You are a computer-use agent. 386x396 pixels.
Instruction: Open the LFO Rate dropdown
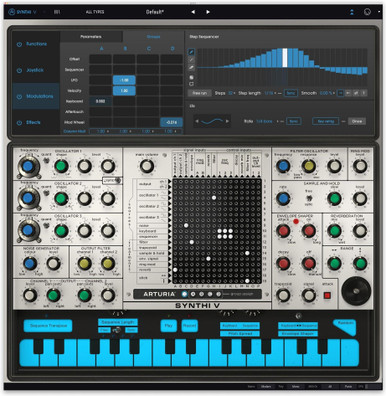(x=267, y=121)
